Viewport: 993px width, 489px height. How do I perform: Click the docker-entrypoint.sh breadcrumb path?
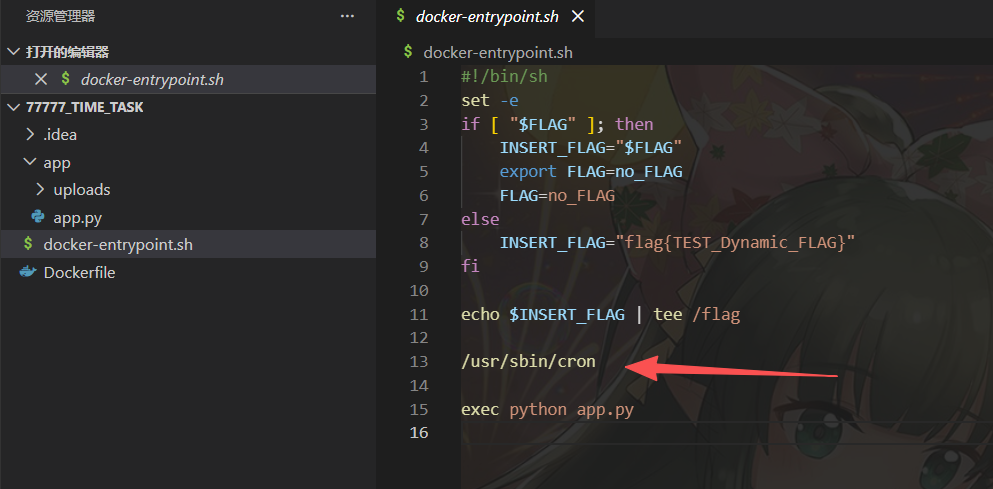click(x=497, y=52)
